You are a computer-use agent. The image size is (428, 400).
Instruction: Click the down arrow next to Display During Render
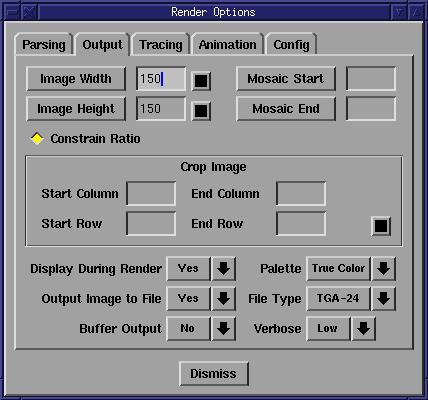point(223,268)
